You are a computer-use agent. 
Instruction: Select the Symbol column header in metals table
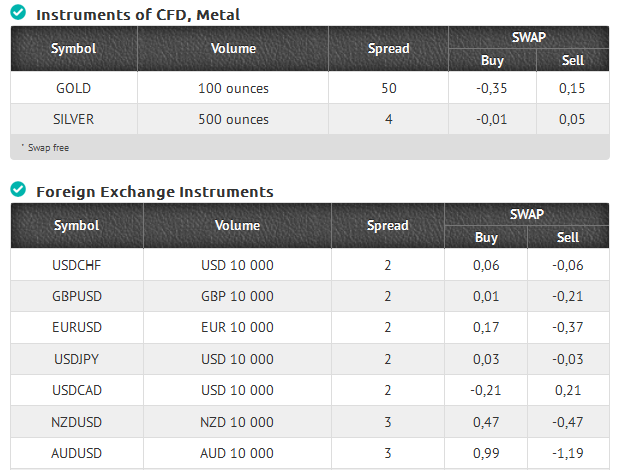coord(73,49)
